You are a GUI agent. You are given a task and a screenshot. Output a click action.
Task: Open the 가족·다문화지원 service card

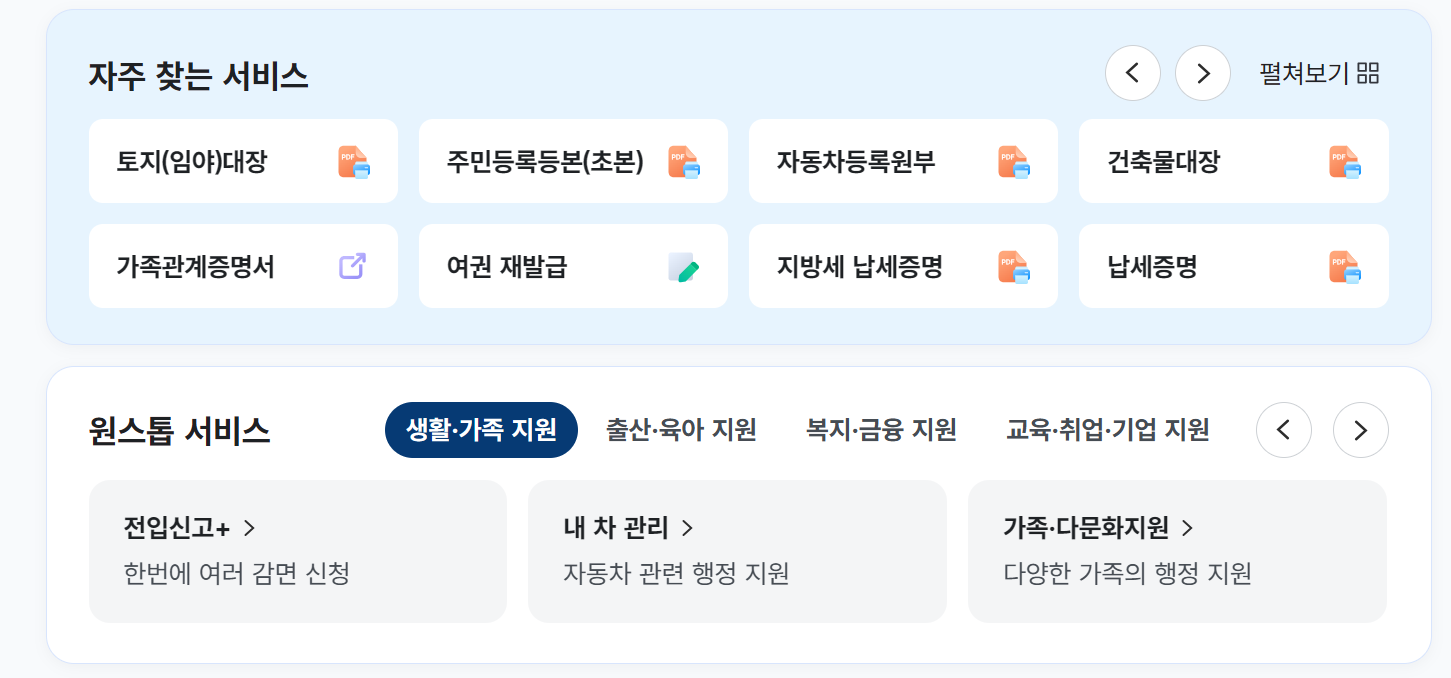[x=1177, y=551]
